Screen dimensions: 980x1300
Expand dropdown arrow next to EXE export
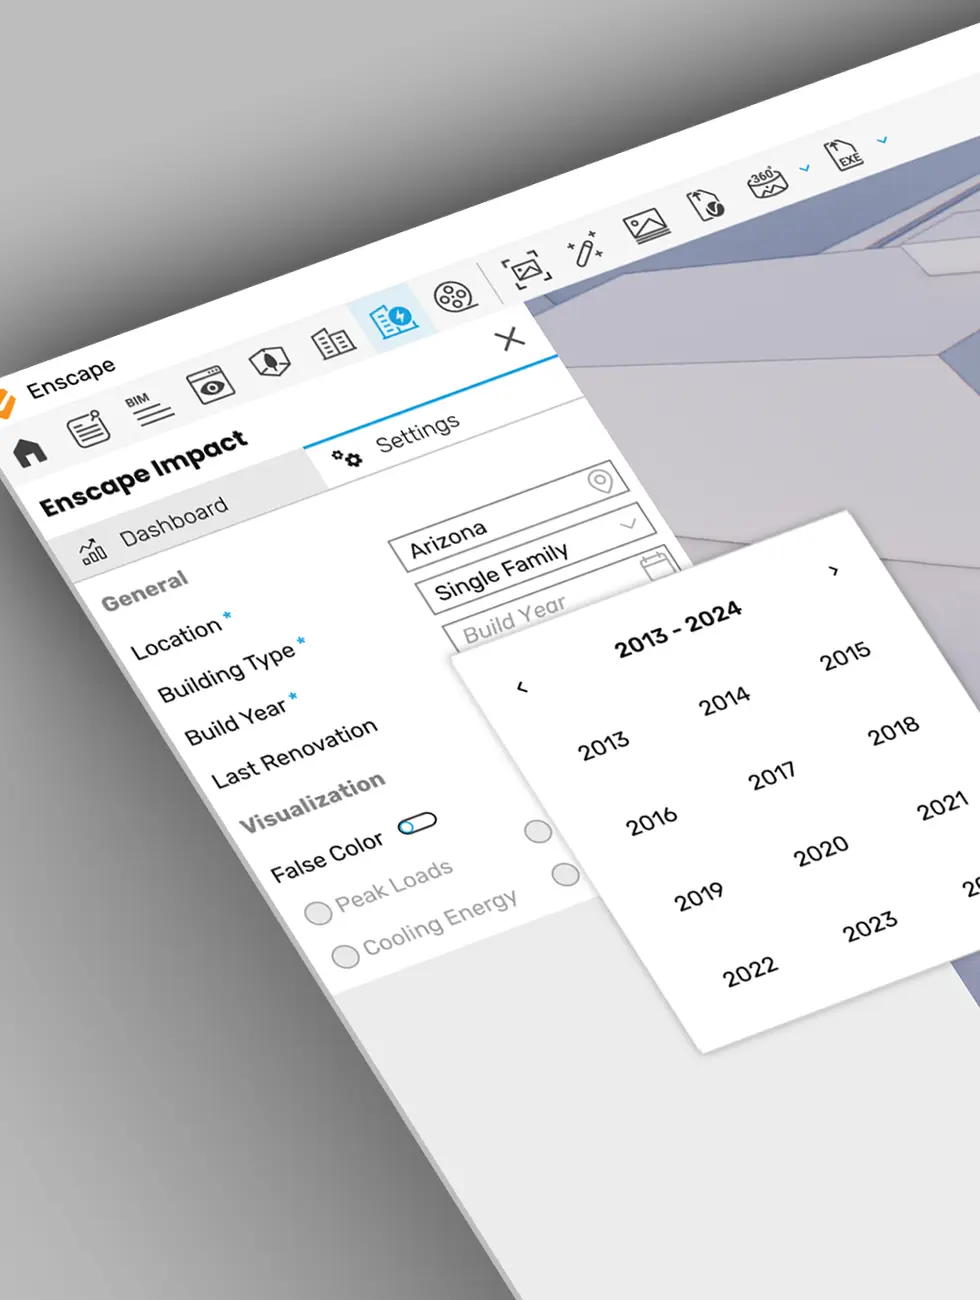pos(882,140)
